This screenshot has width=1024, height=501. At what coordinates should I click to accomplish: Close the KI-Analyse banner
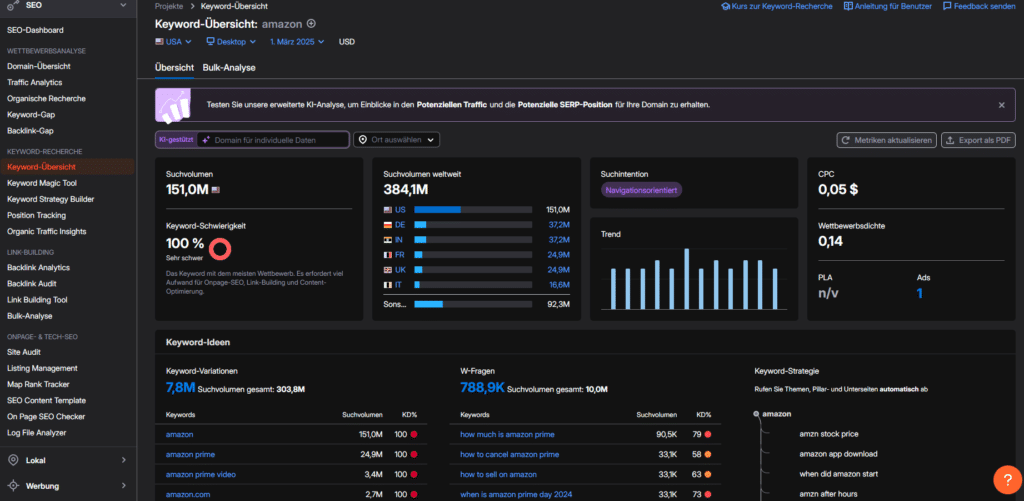(1001, 105)
